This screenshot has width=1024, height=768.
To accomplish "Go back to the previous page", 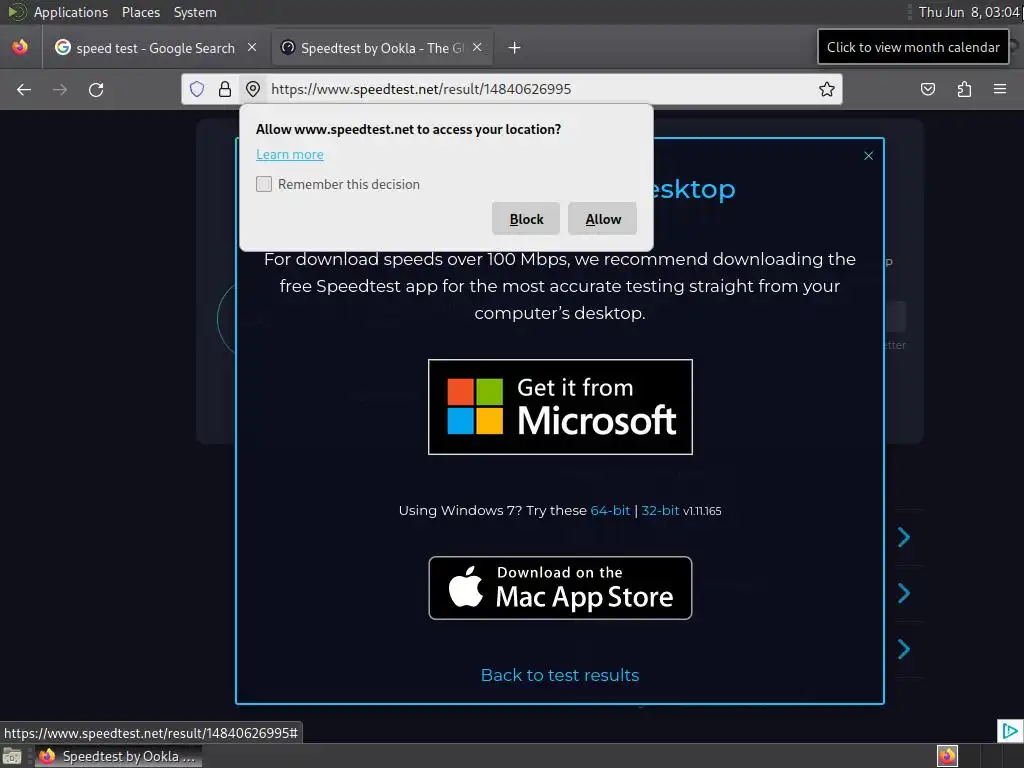I will 24,89.
